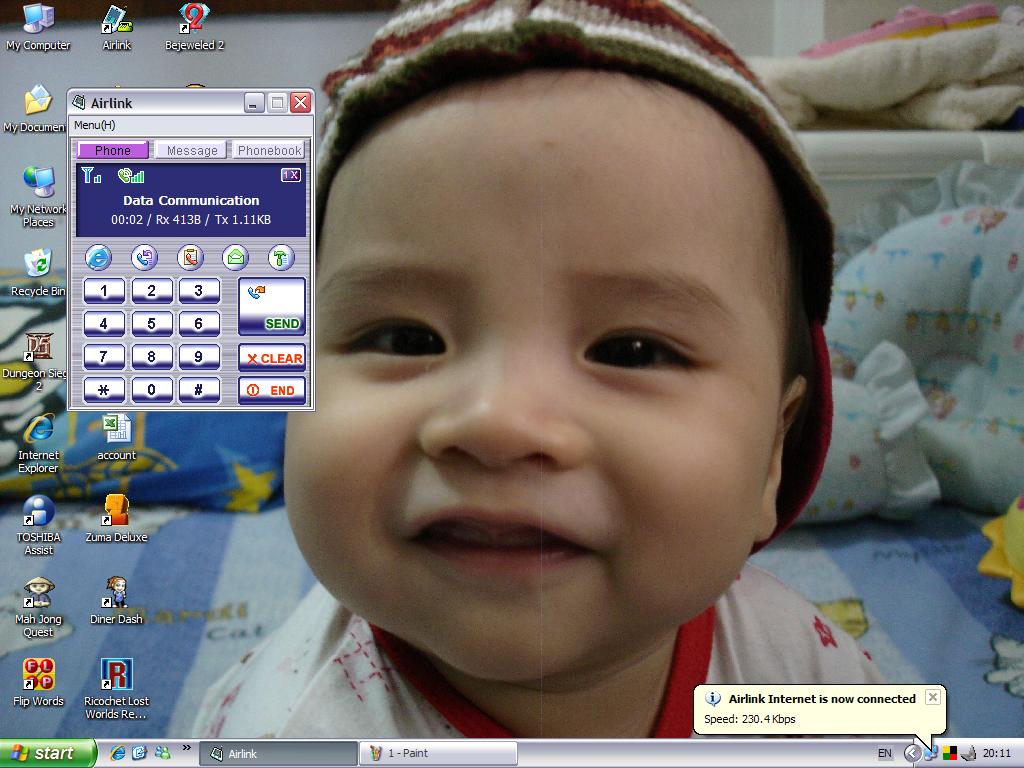Tap the star key on the keypad
The height and width of the screenshot is (768, 1024).
pyautogui.click(x=104, y=390)
